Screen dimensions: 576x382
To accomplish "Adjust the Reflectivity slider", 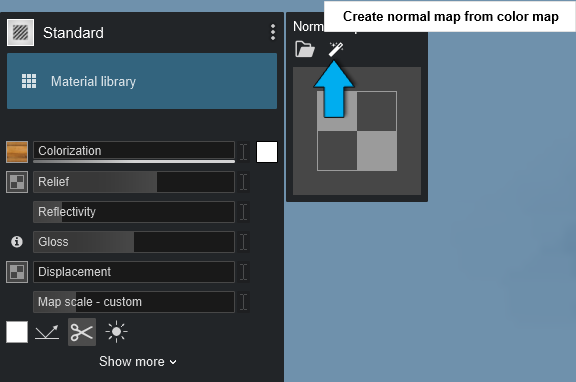I will tap(134, 212).
